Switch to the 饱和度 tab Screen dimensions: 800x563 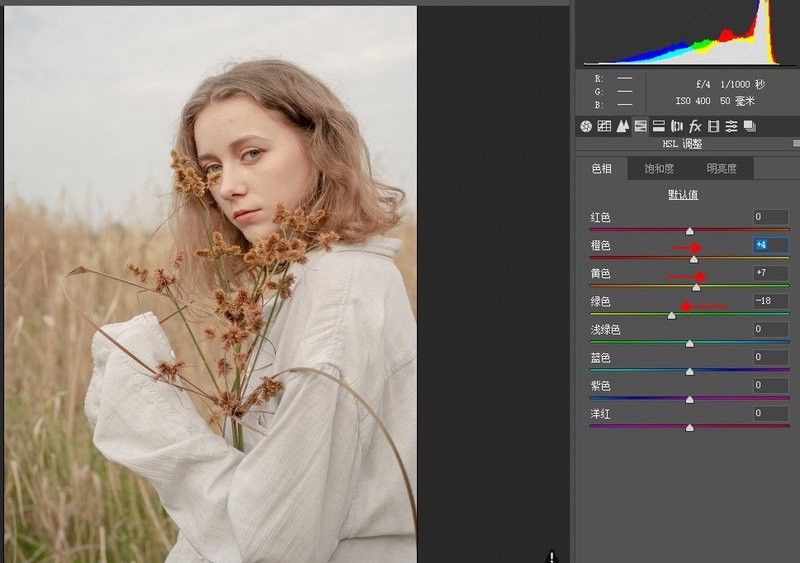(659, 169)
